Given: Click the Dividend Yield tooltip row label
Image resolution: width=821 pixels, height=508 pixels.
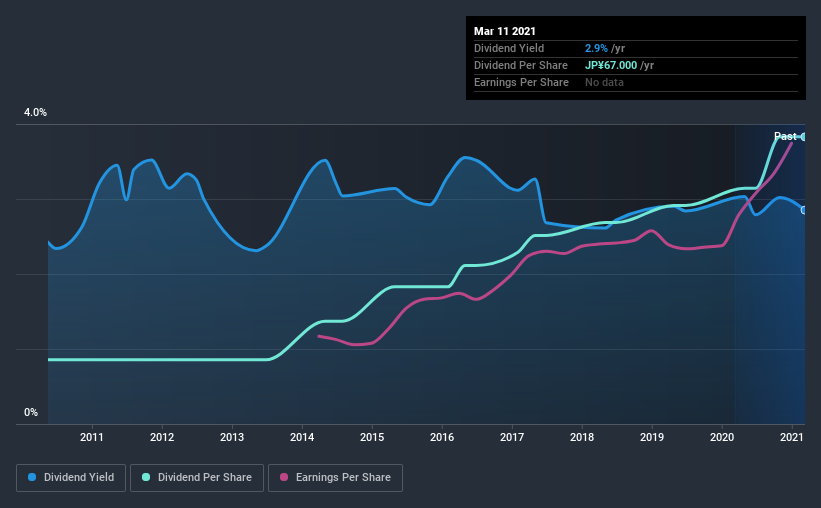Looking at the screenshot, I should pos(509,48).
